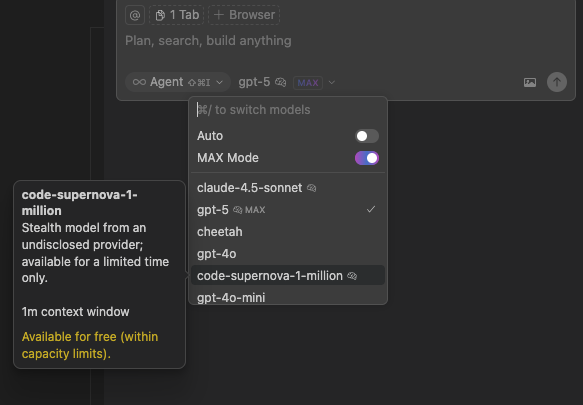Select claude-4.5-sonnet from the model list
This screenshot has width=583, height=405.
click(x=288, y=188)
